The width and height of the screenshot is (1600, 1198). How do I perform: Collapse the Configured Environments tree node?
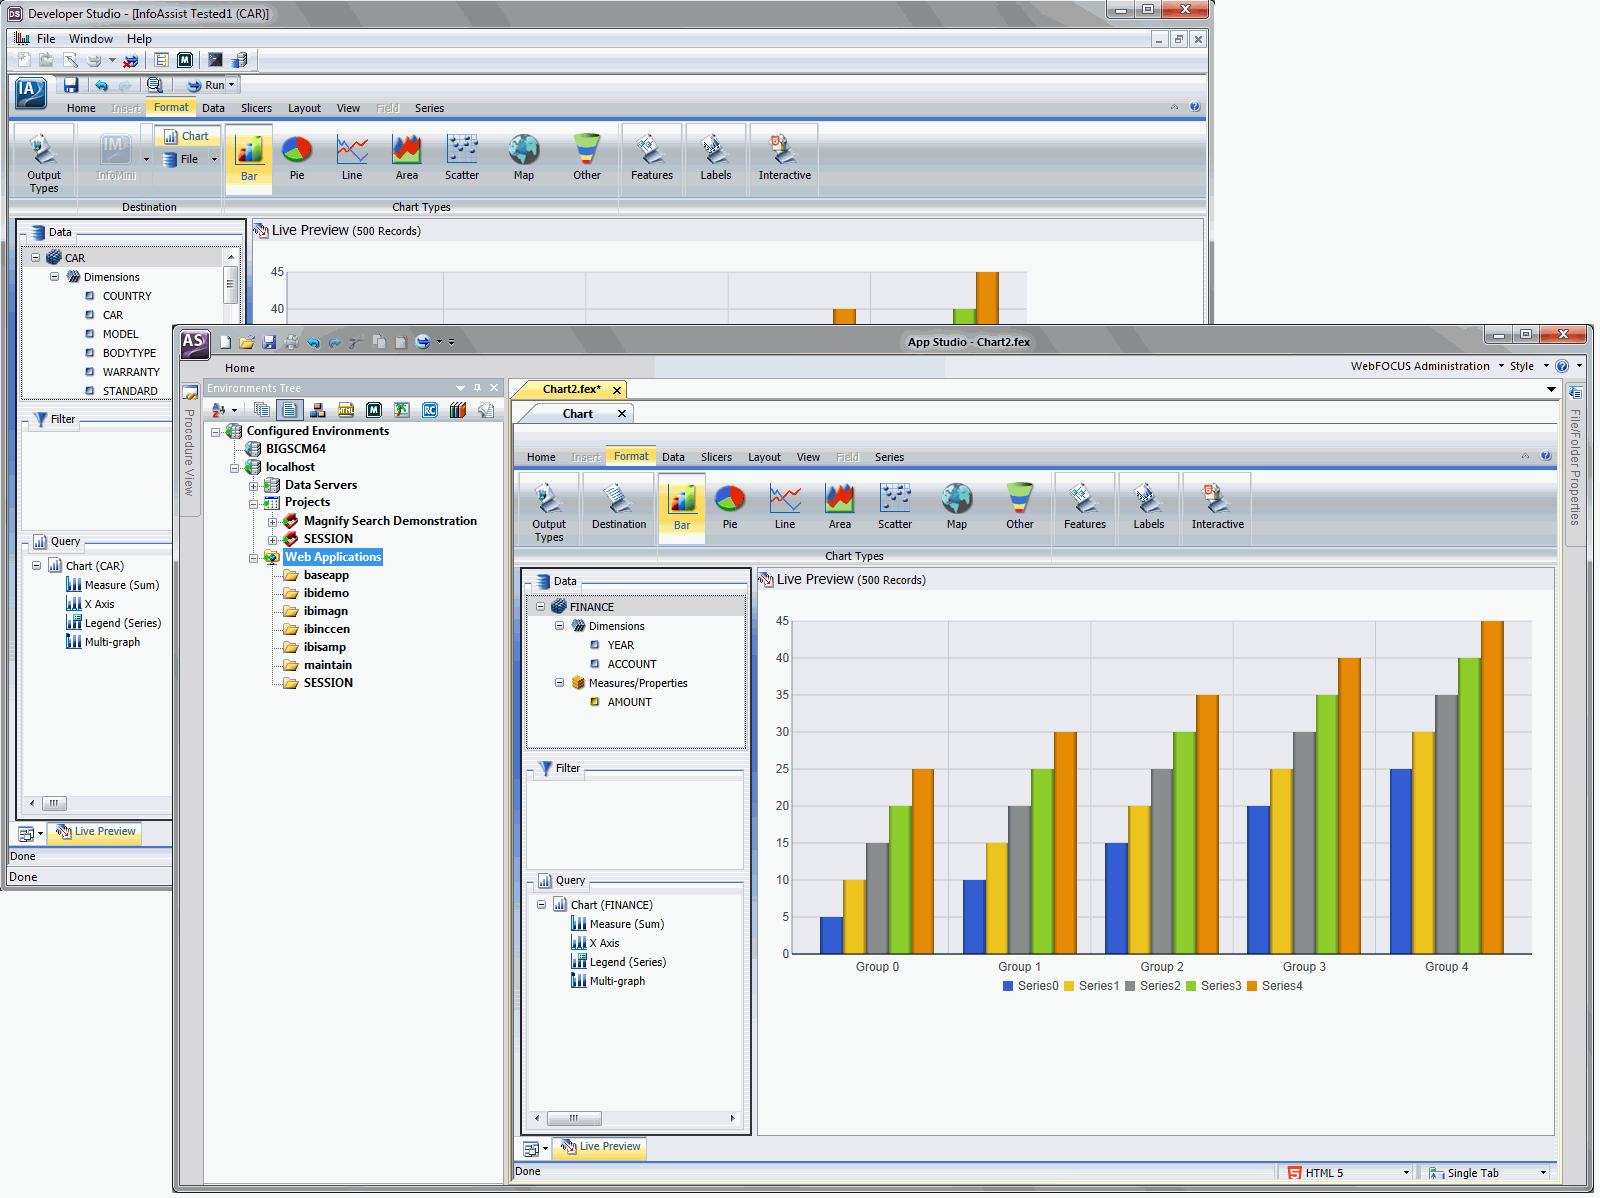point(216,432)
